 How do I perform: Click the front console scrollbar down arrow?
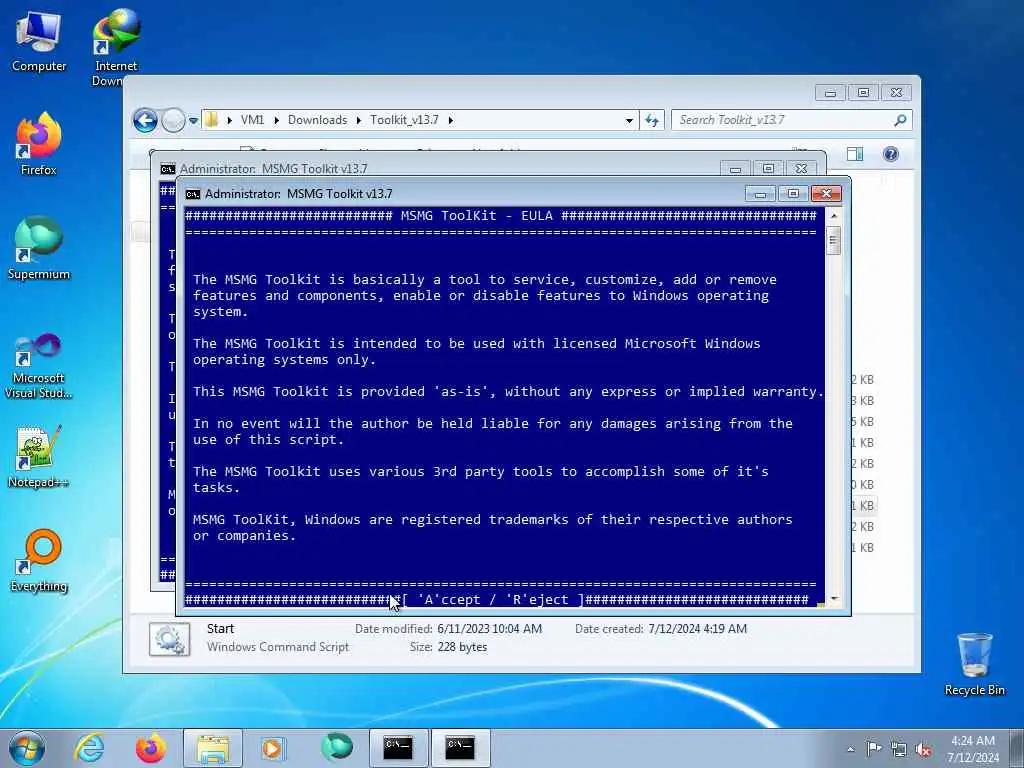tap(833, 599)
